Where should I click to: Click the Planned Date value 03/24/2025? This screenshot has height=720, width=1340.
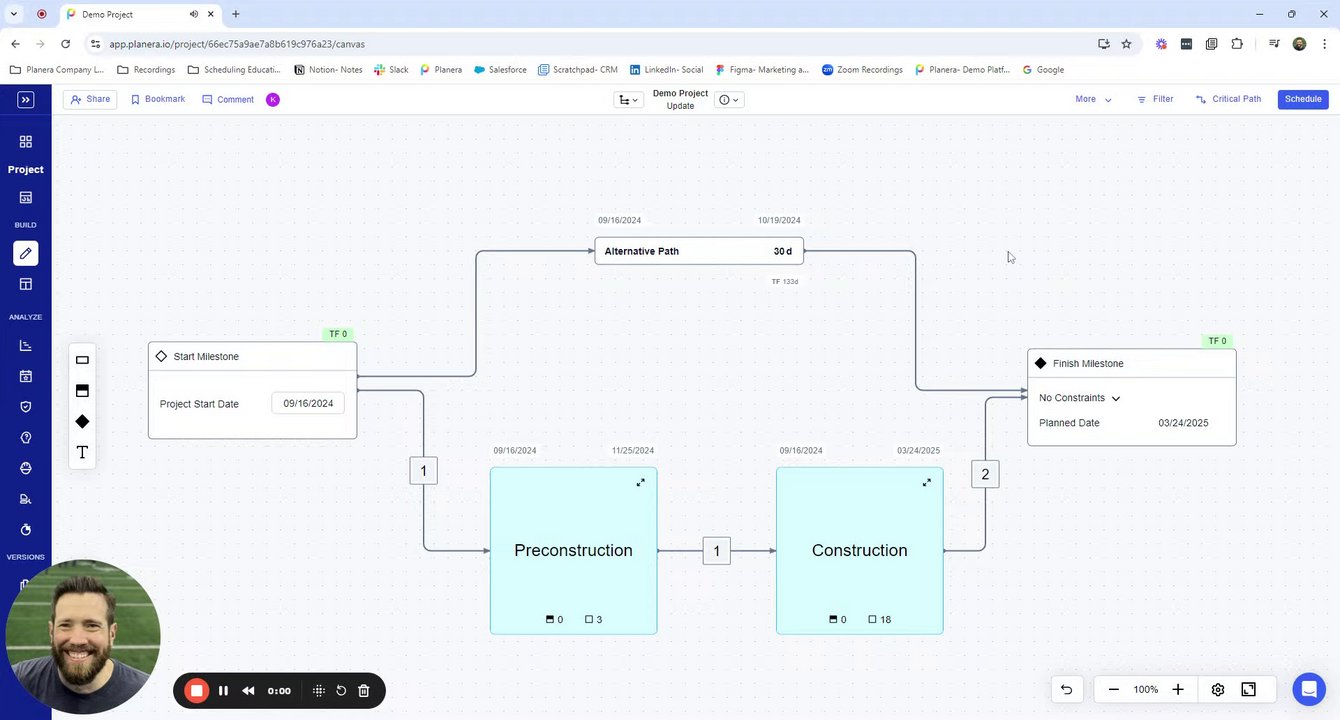click(x=1183, y=423)
